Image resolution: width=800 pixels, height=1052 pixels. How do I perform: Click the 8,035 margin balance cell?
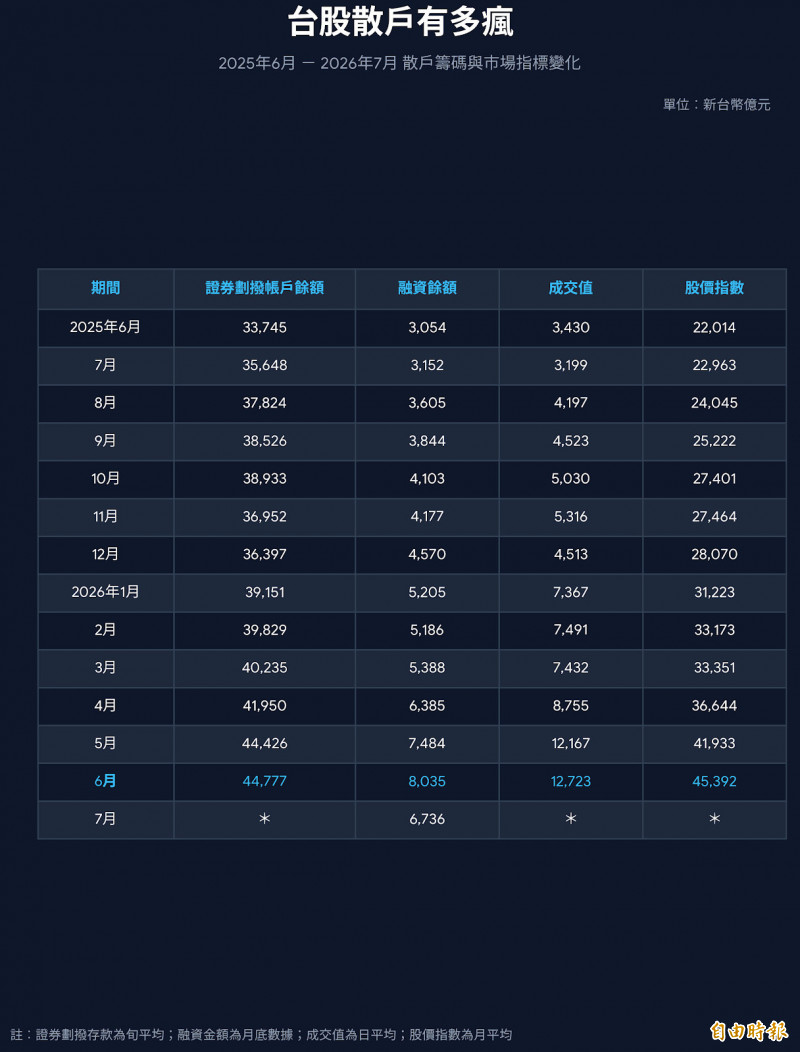pos(427,782)
